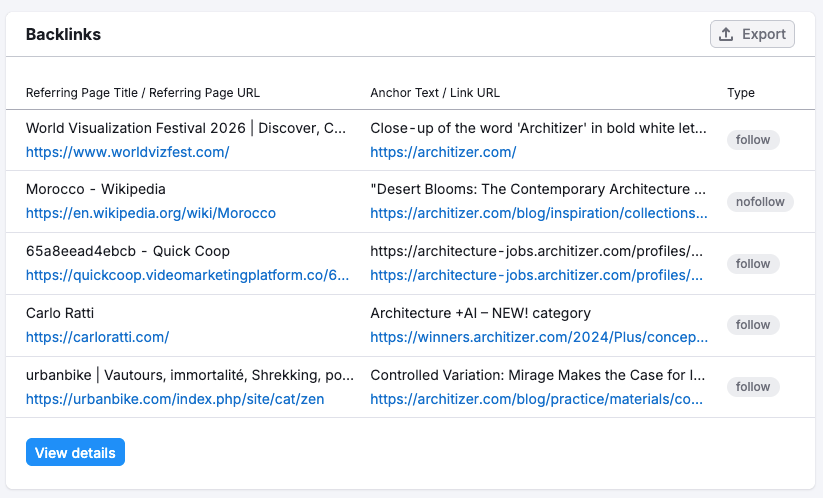Click the follow badge in World Visualization Festival row
Viewport: 823px width, 498px height.
click(x=752, y=140)
